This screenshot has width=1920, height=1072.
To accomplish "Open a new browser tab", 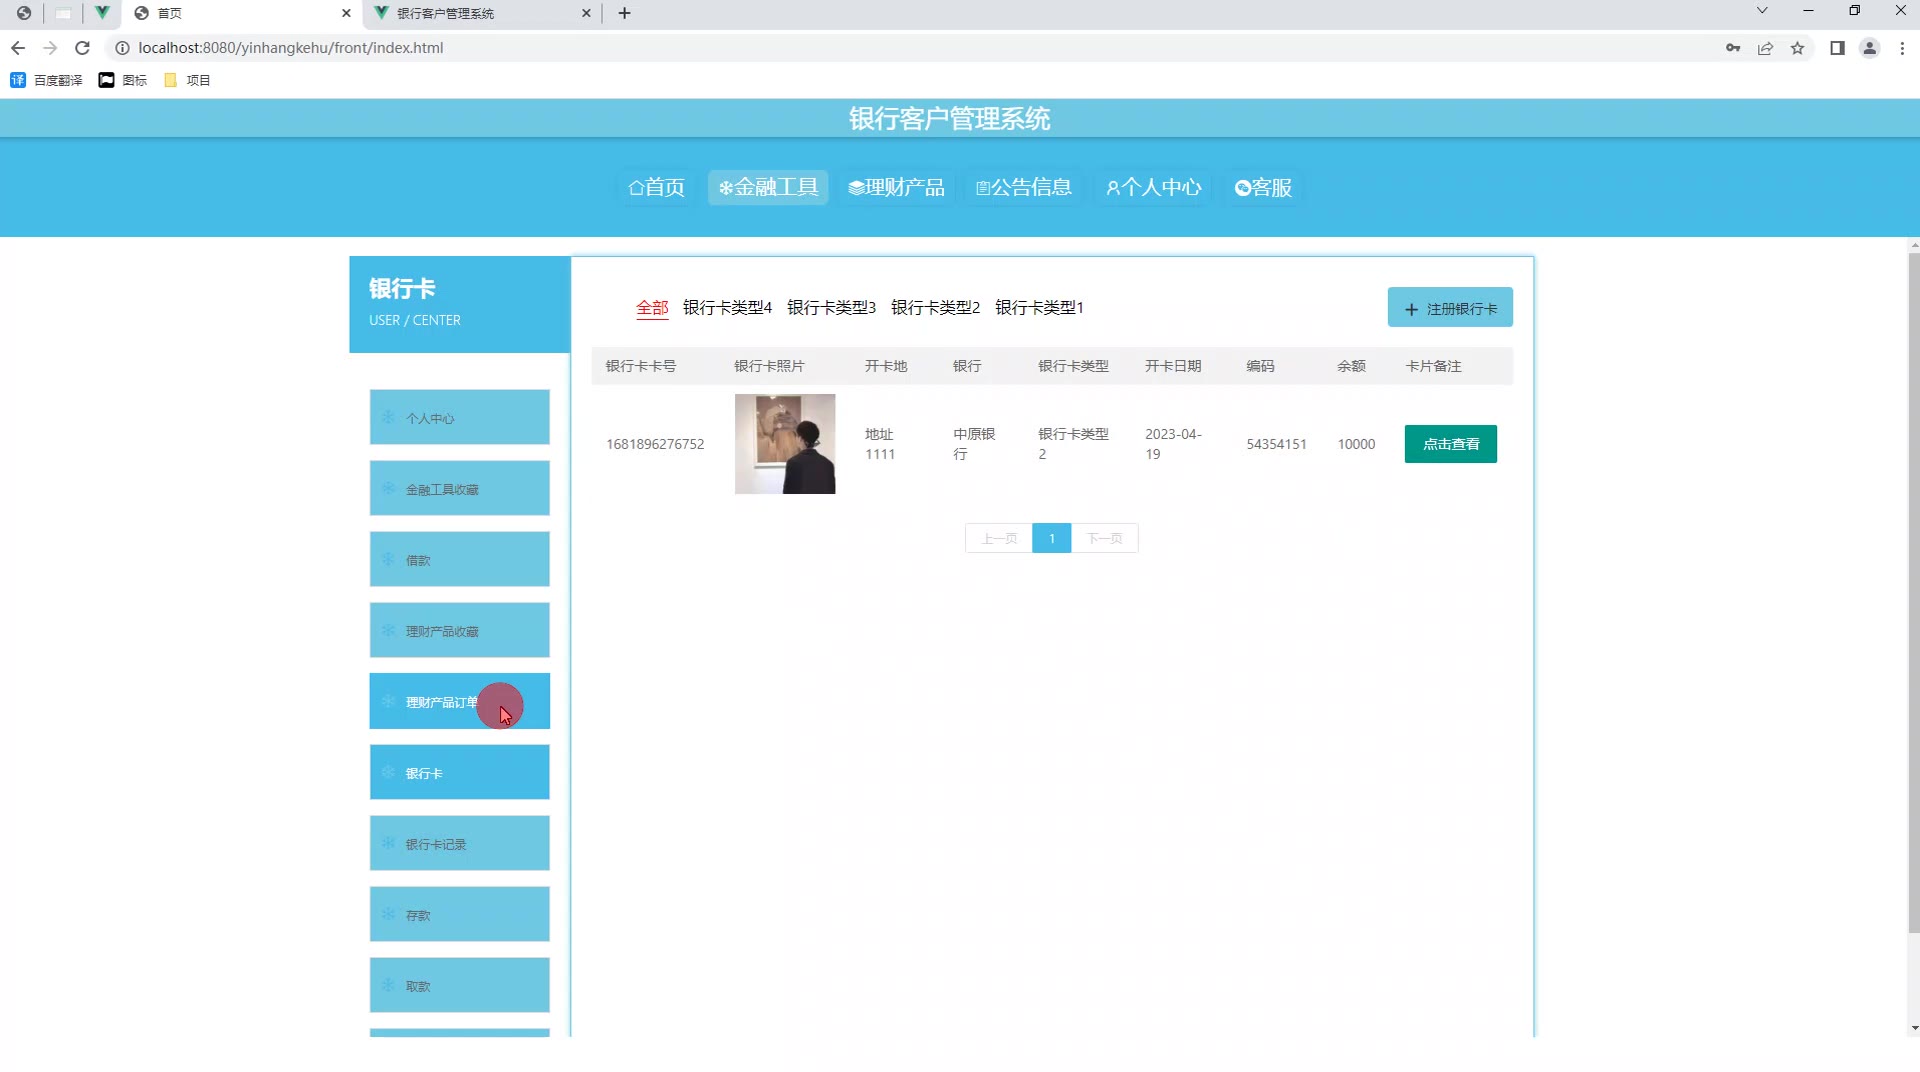I will click(625, 13).
